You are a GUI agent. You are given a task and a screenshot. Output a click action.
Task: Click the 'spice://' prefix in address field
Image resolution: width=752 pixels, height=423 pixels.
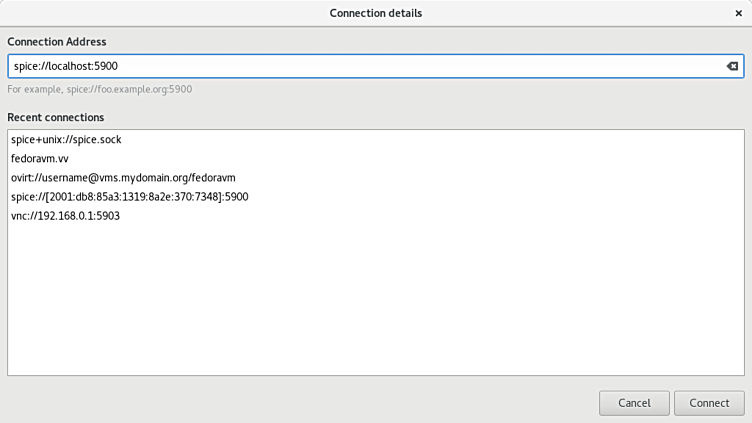tap(30, 66)
